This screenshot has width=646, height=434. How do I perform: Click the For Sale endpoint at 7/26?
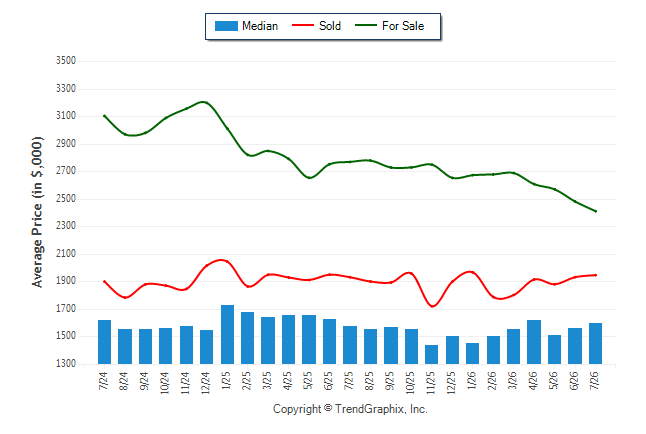click(595, 211)
